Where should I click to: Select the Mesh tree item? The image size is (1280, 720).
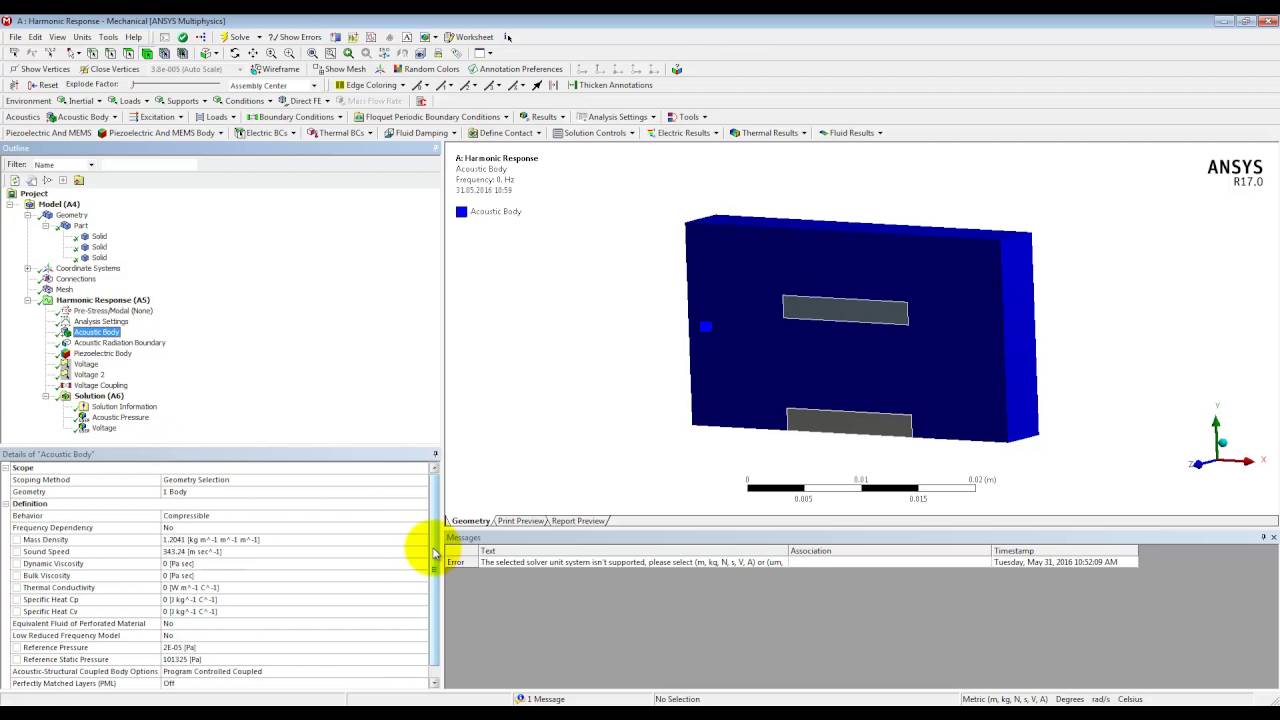[x=64, y=289]
